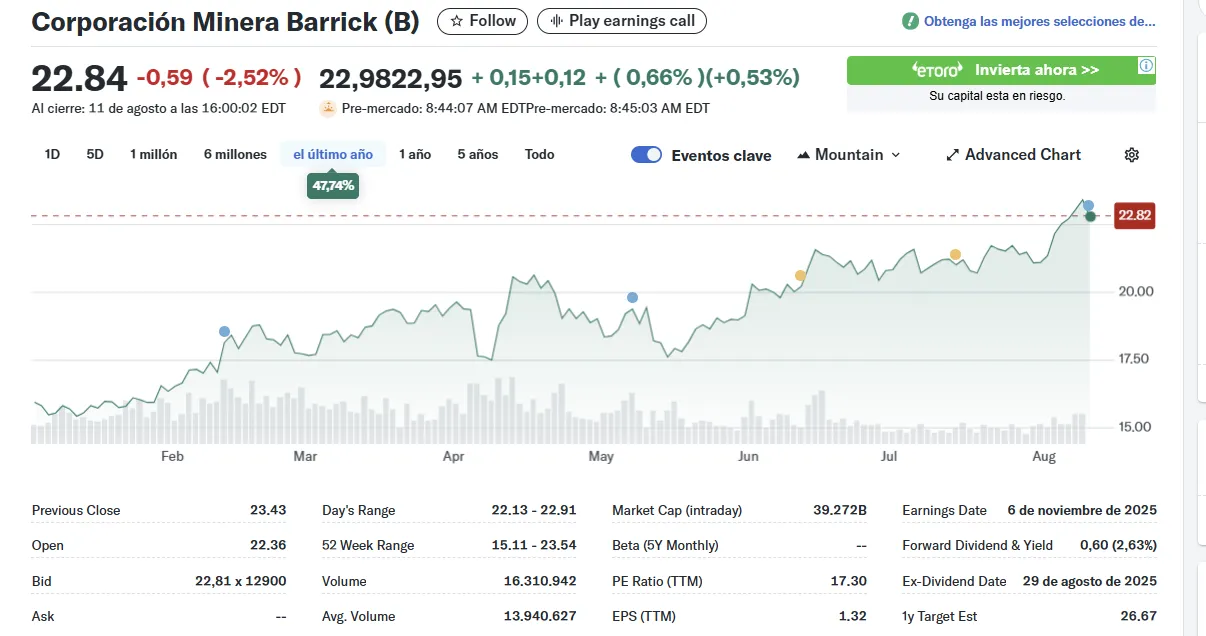Screen dimensions: 1206x636
Task: Click the sunrise pre-market icon near the quote
Action: [x=327, y=107]
